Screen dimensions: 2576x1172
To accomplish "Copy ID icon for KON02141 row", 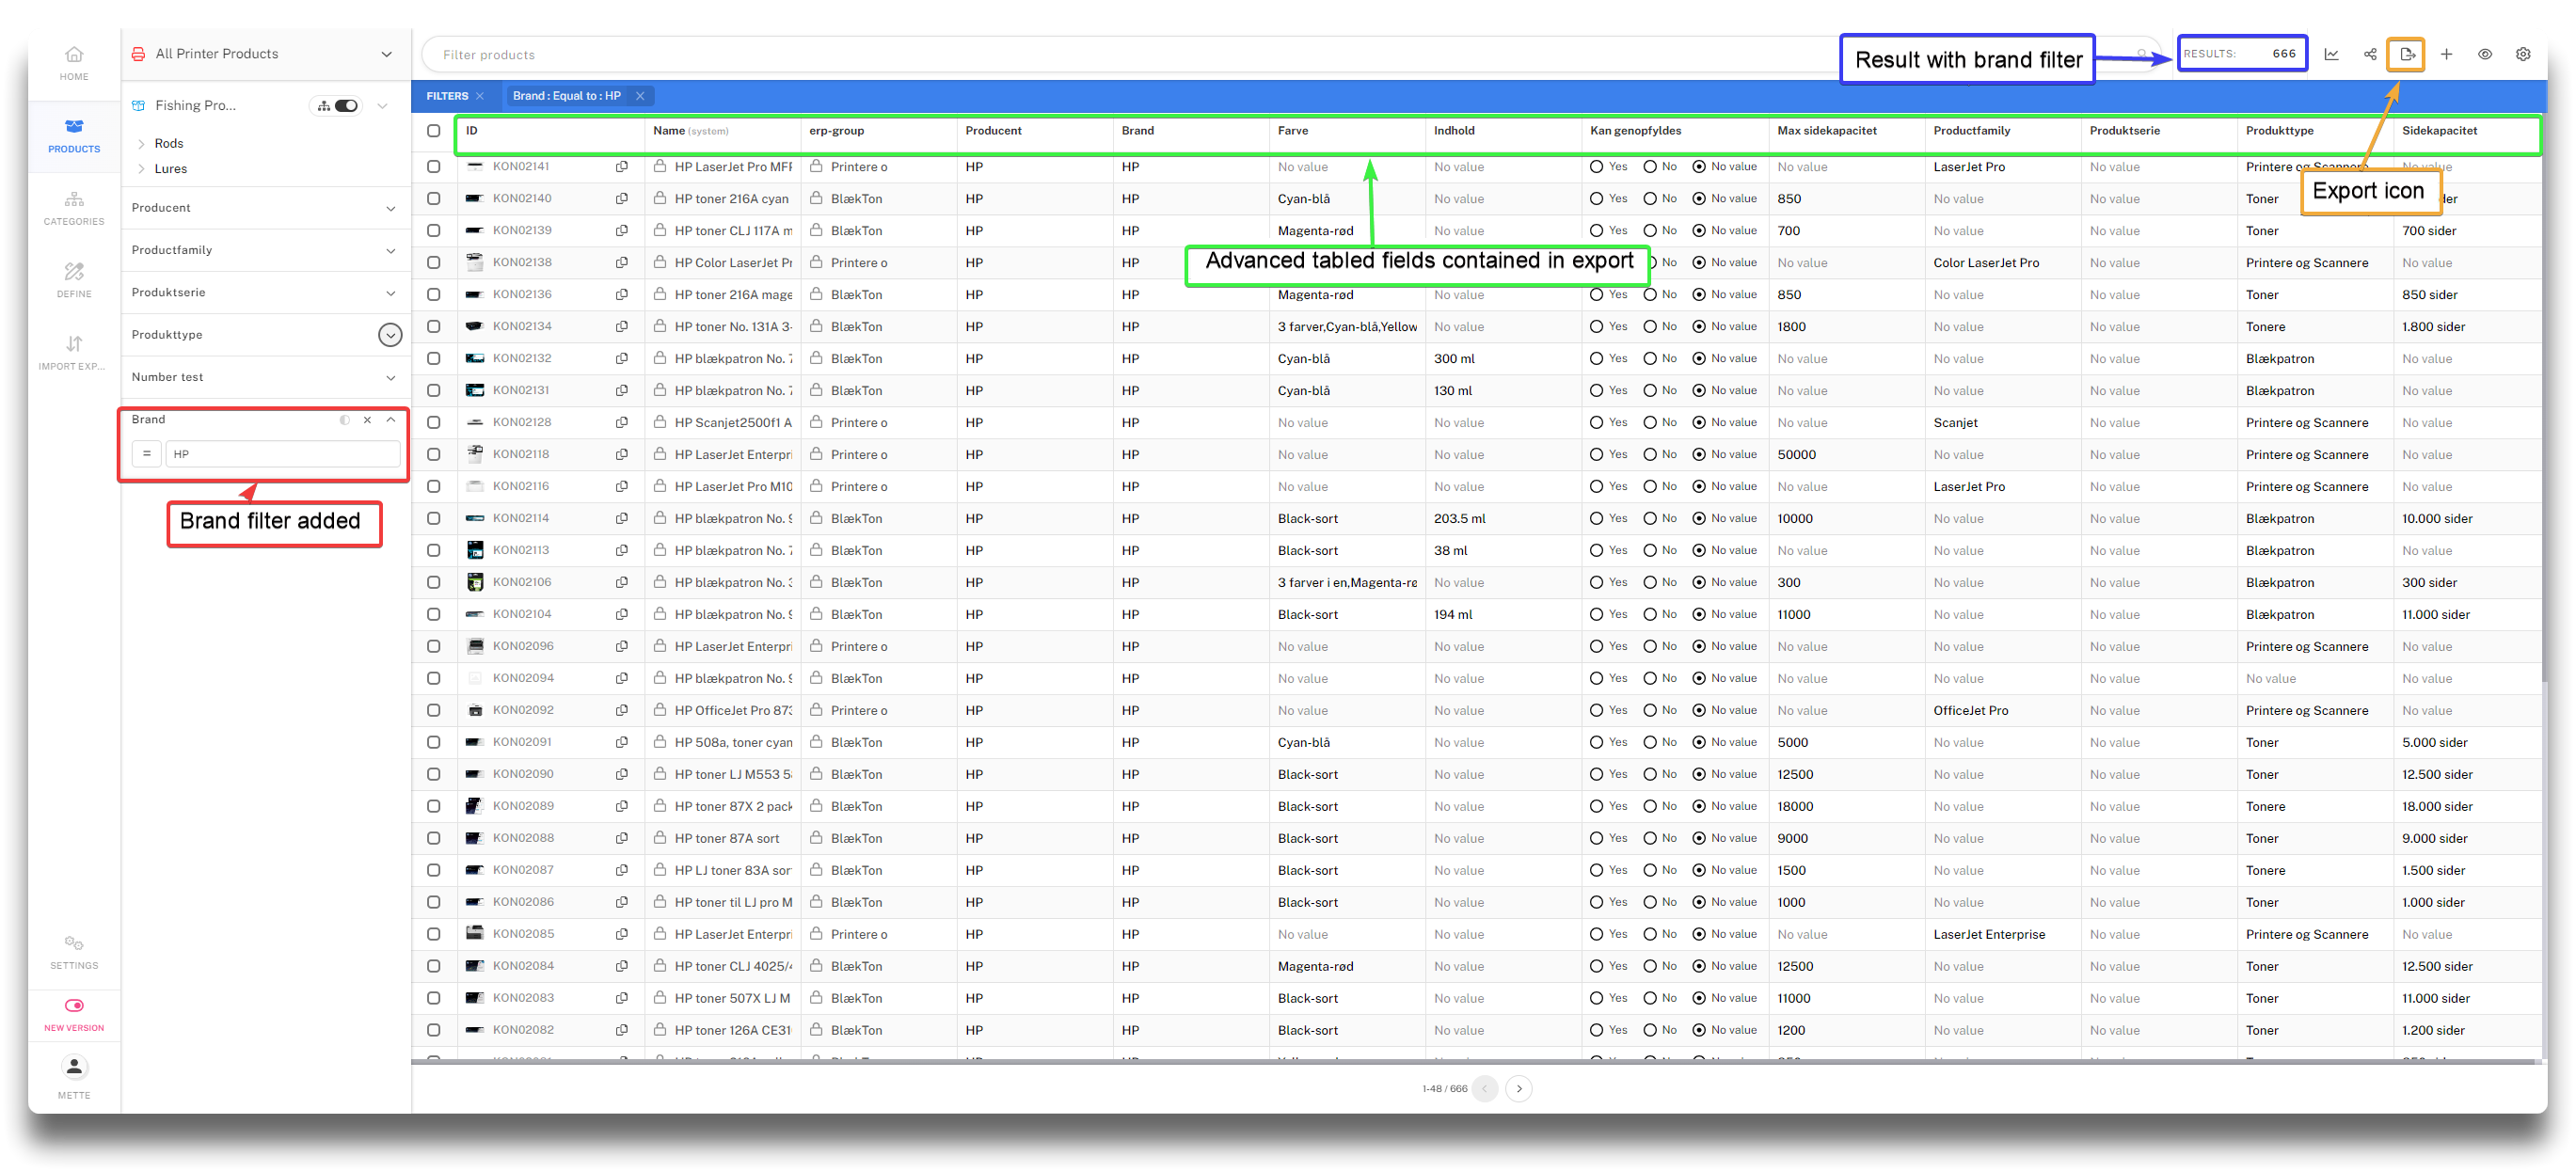I will coord(621,167).
